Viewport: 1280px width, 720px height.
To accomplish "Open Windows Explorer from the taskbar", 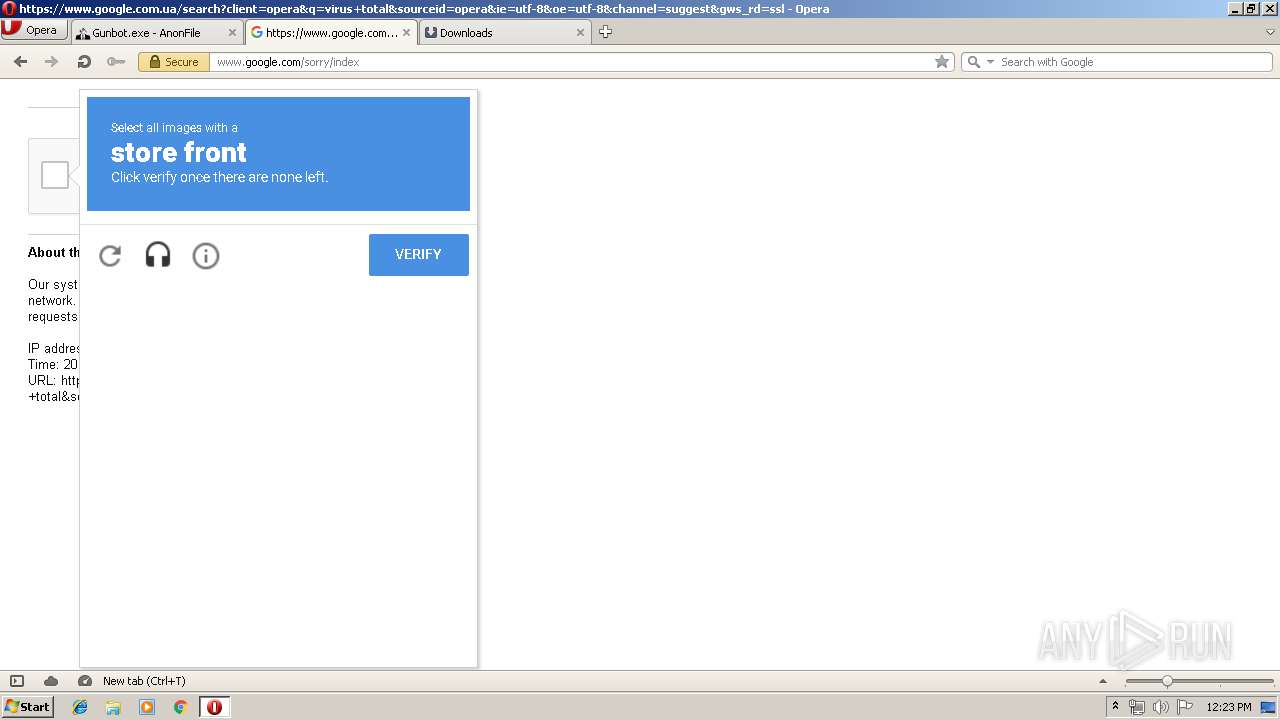I will pos(113,707).
